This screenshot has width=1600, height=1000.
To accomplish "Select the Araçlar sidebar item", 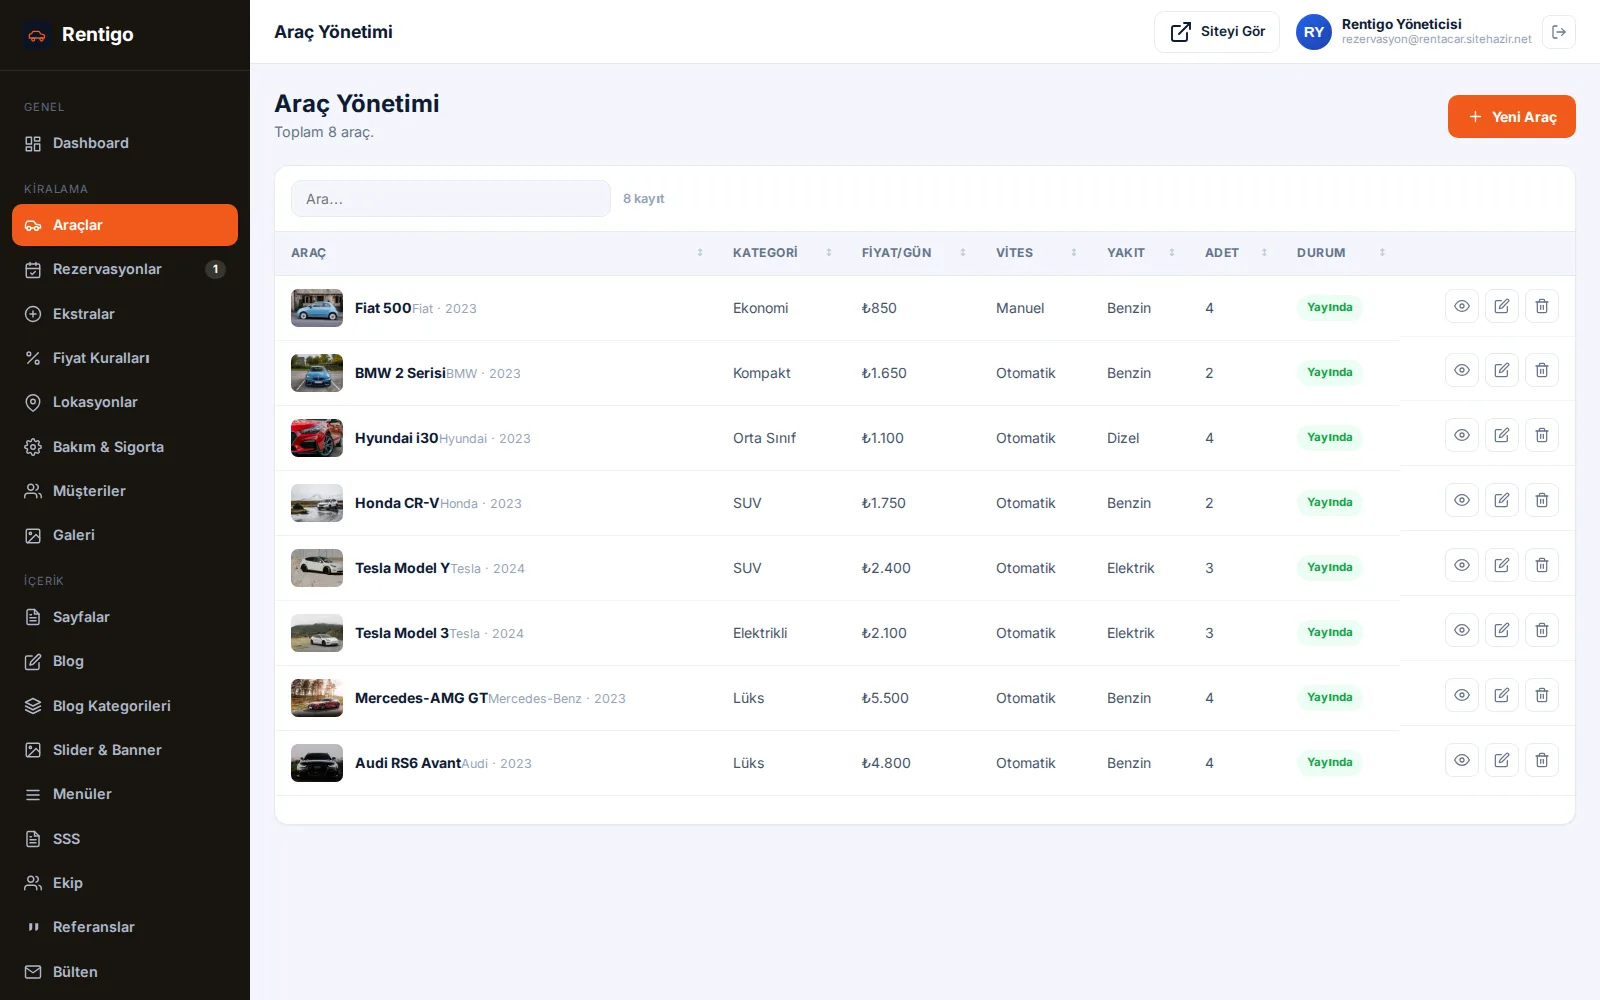I will (x=125, y=225).
